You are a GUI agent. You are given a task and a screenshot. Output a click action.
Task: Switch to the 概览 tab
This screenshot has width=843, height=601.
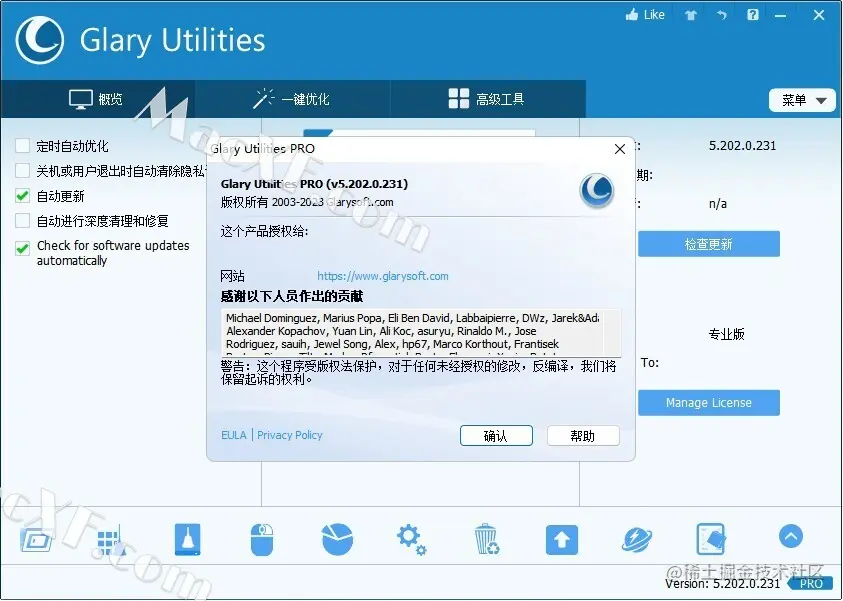[x=97, y=99]
